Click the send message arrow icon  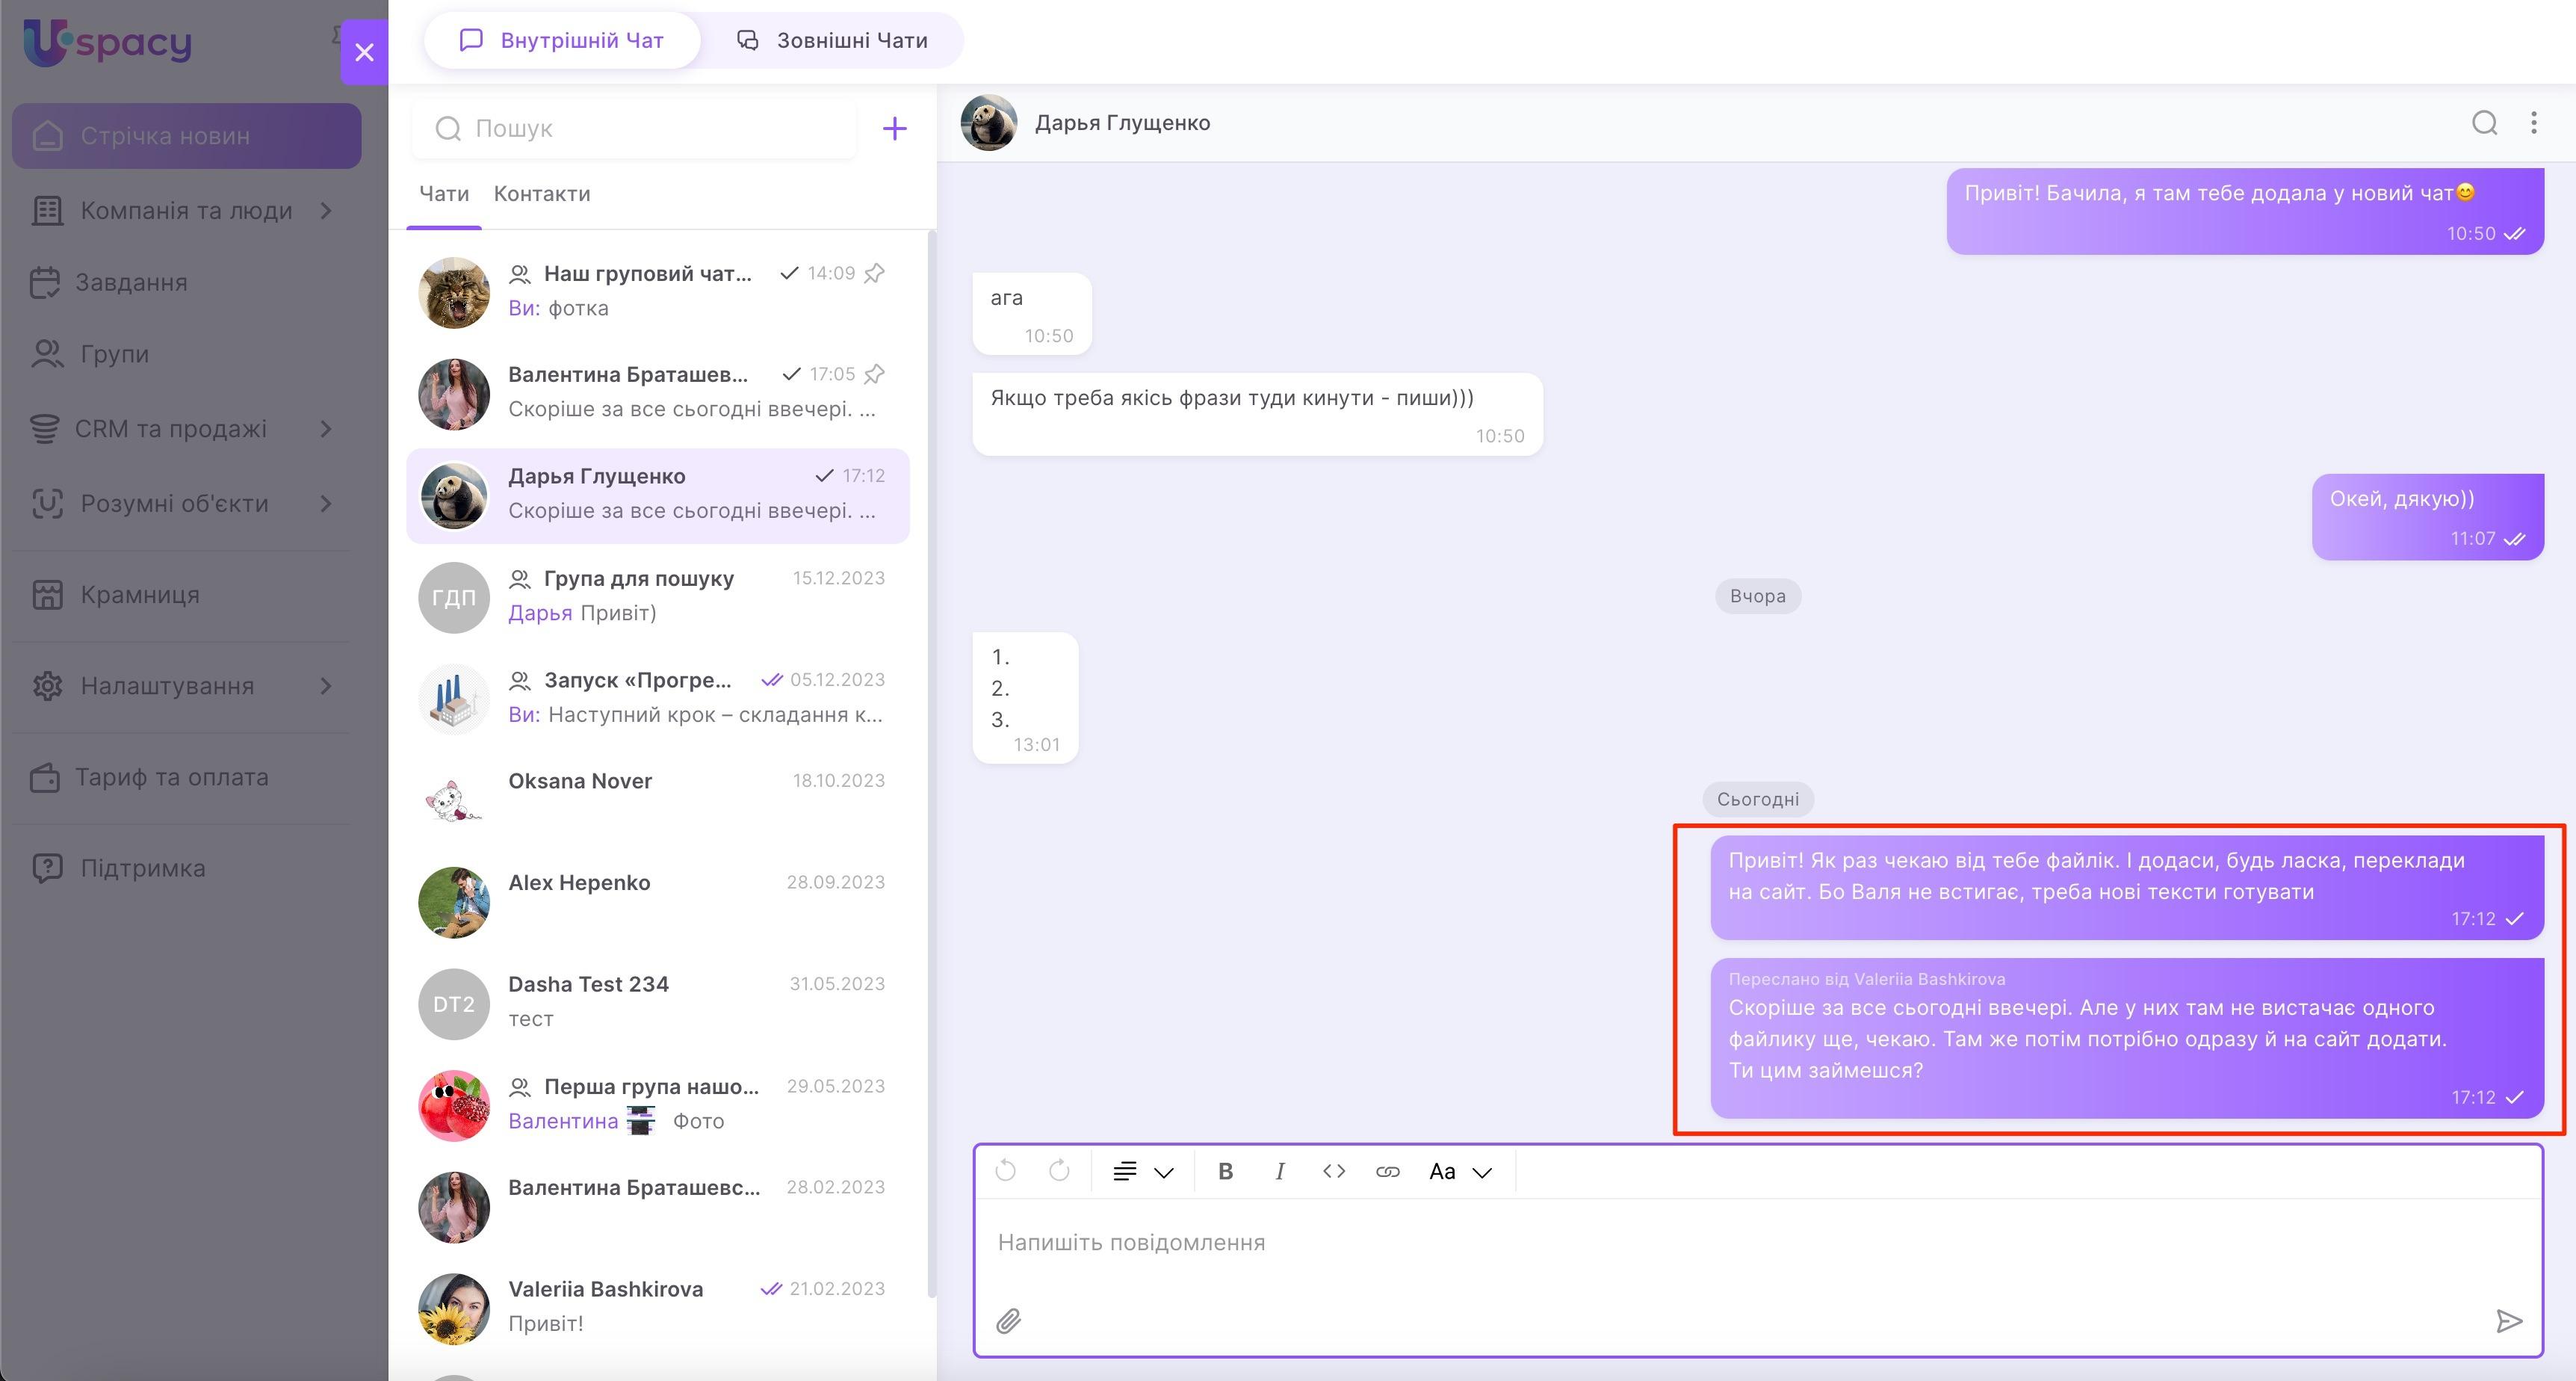point(2508,1321)
